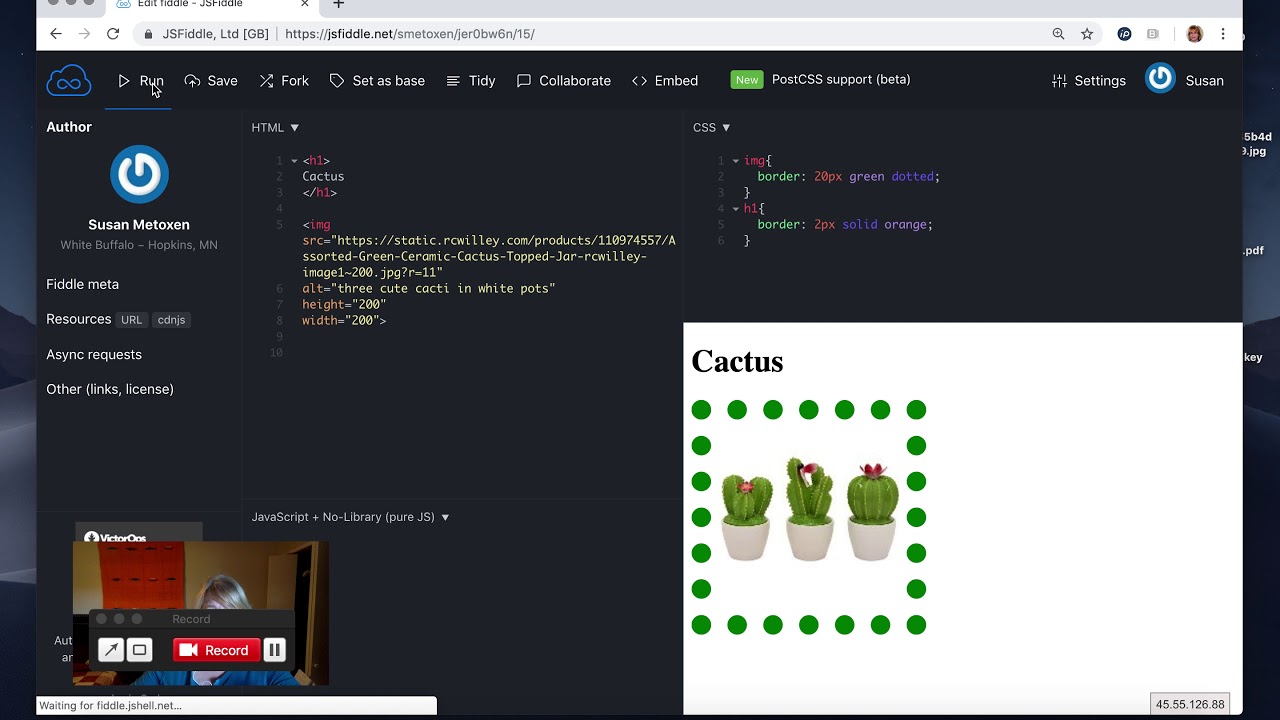The image size is (1280, 720).
Task: Fork this fiddle
Action: click(284, 81)
